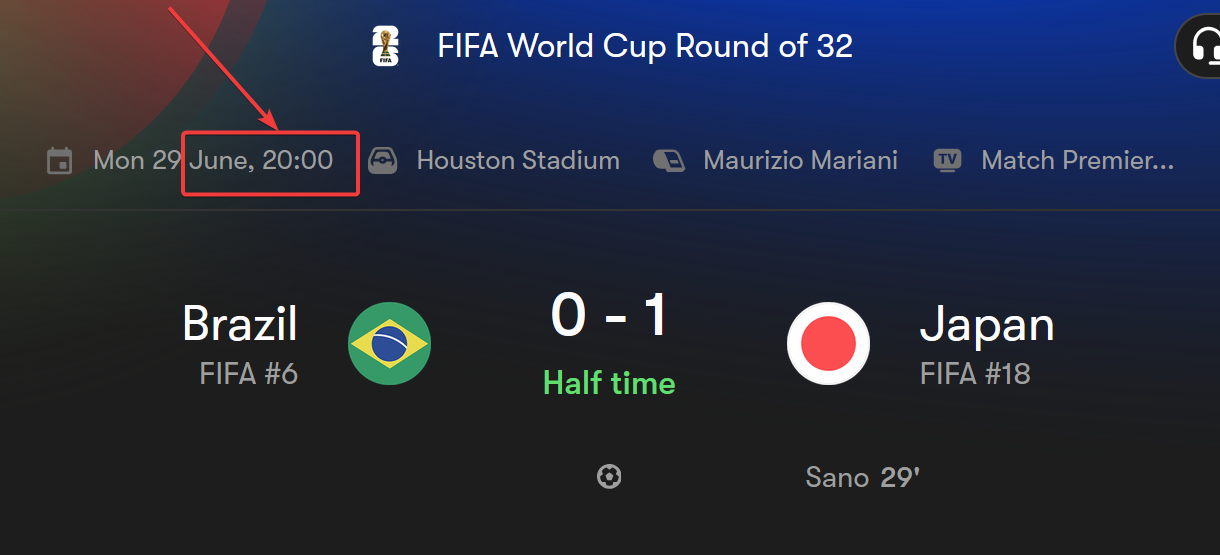Open the FIFA World Cup Round of 32 title
Image resolution: width=1220 pixels, height=555 pixels.
click(x=645, y=46)
